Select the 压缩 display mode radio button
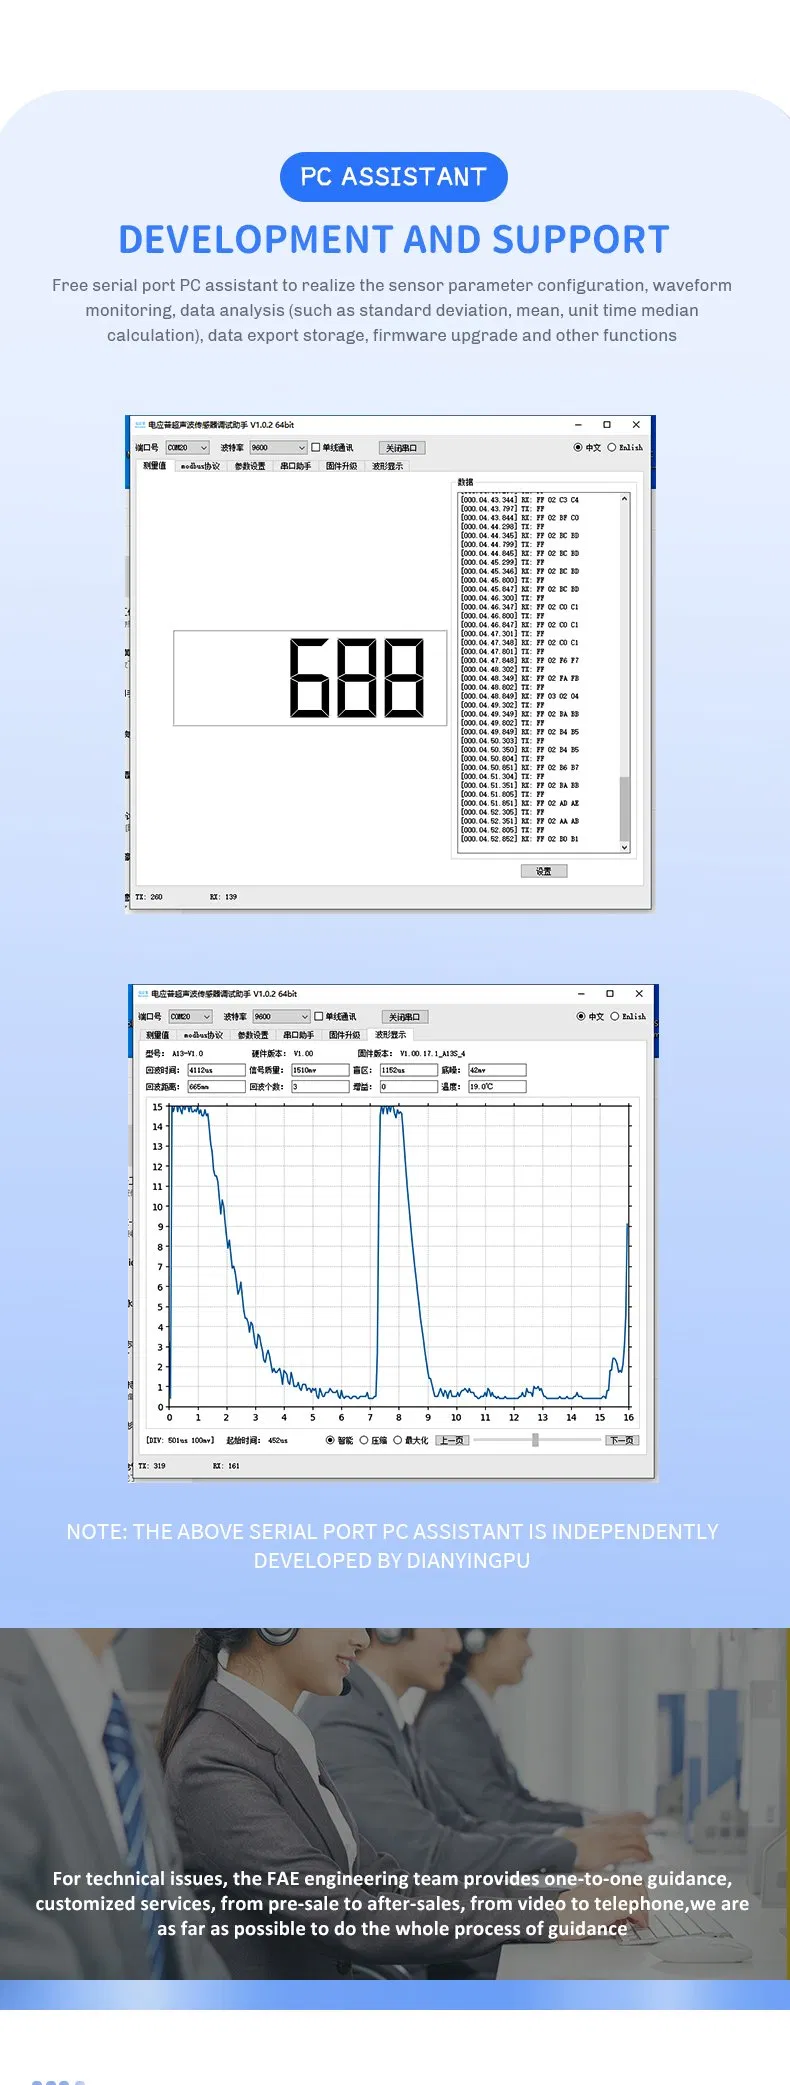Viewport: 790px width, 2085px height. point(364,1441)
